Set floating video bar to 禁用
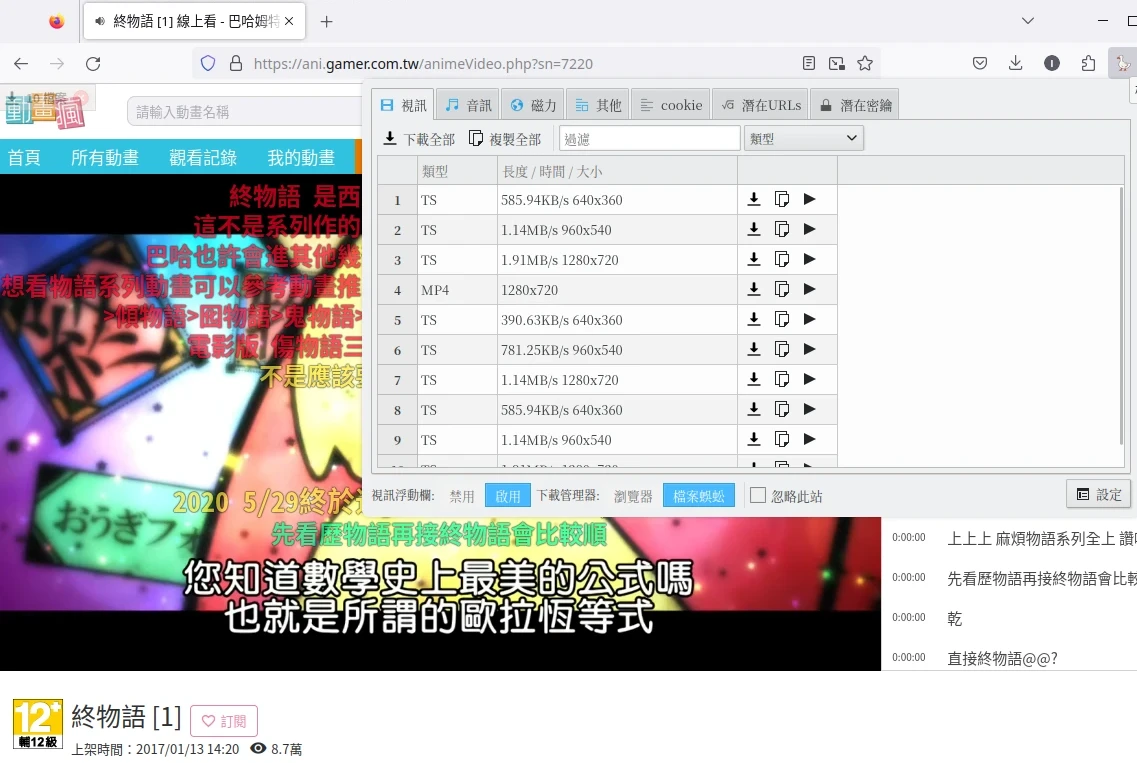 tap(462, 496)
